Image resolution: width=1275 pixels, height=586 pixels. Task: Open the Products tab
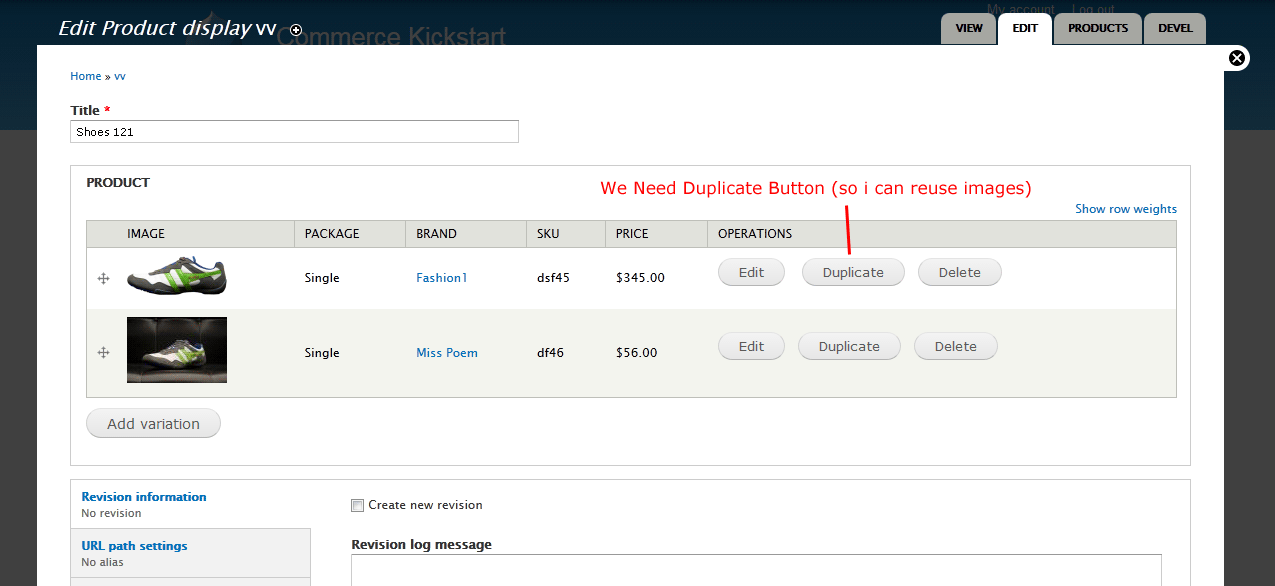pos(1097,28)
